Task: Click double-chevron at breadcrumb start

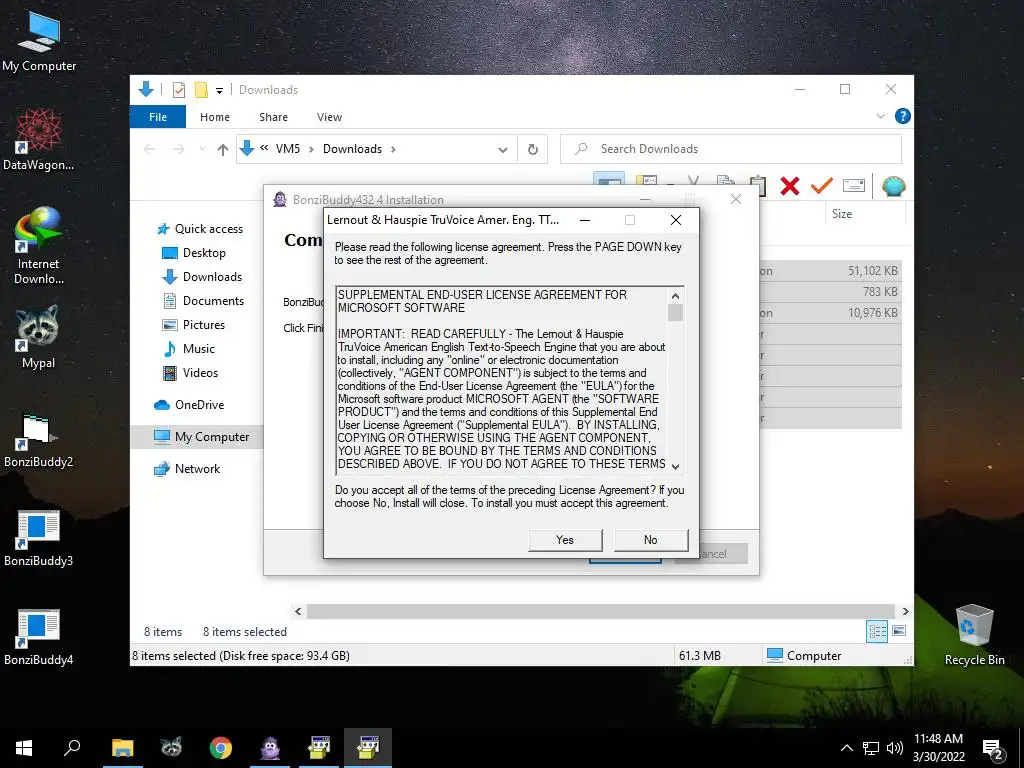Action: pyautogui.click(x=264, y=148)
